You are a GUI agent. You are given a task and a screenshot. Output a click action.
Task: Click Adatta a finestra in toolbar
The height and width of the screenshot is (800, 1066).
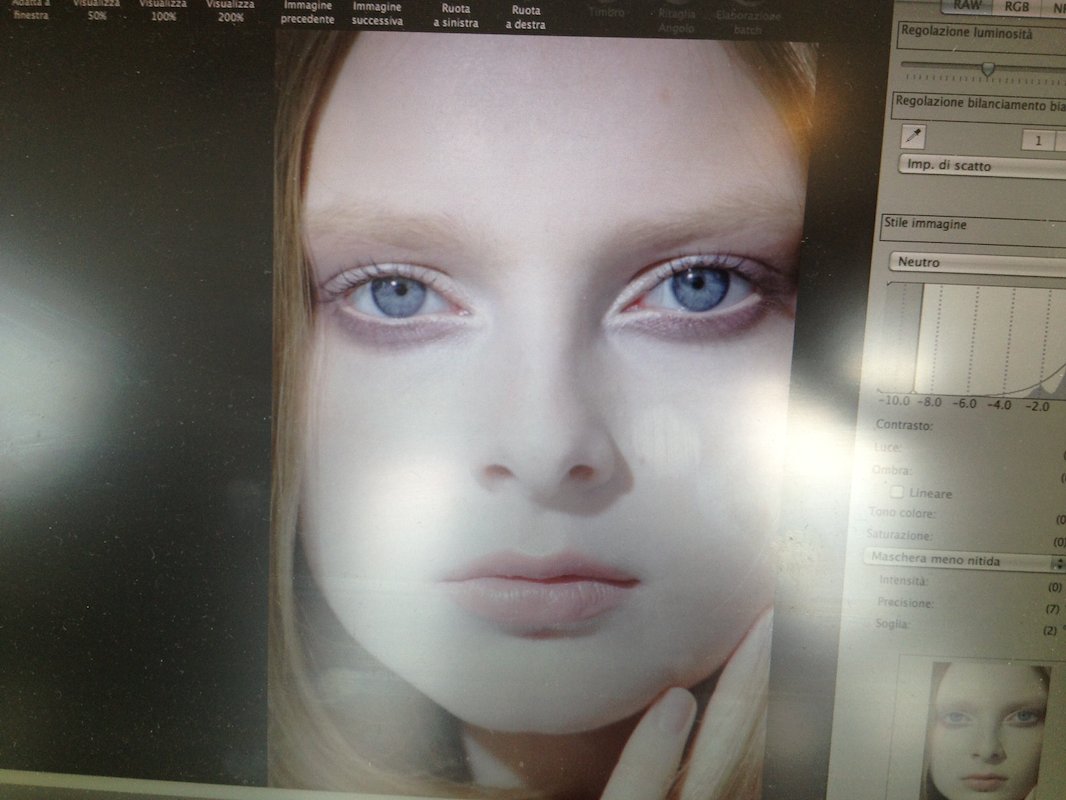coord(31,9)
